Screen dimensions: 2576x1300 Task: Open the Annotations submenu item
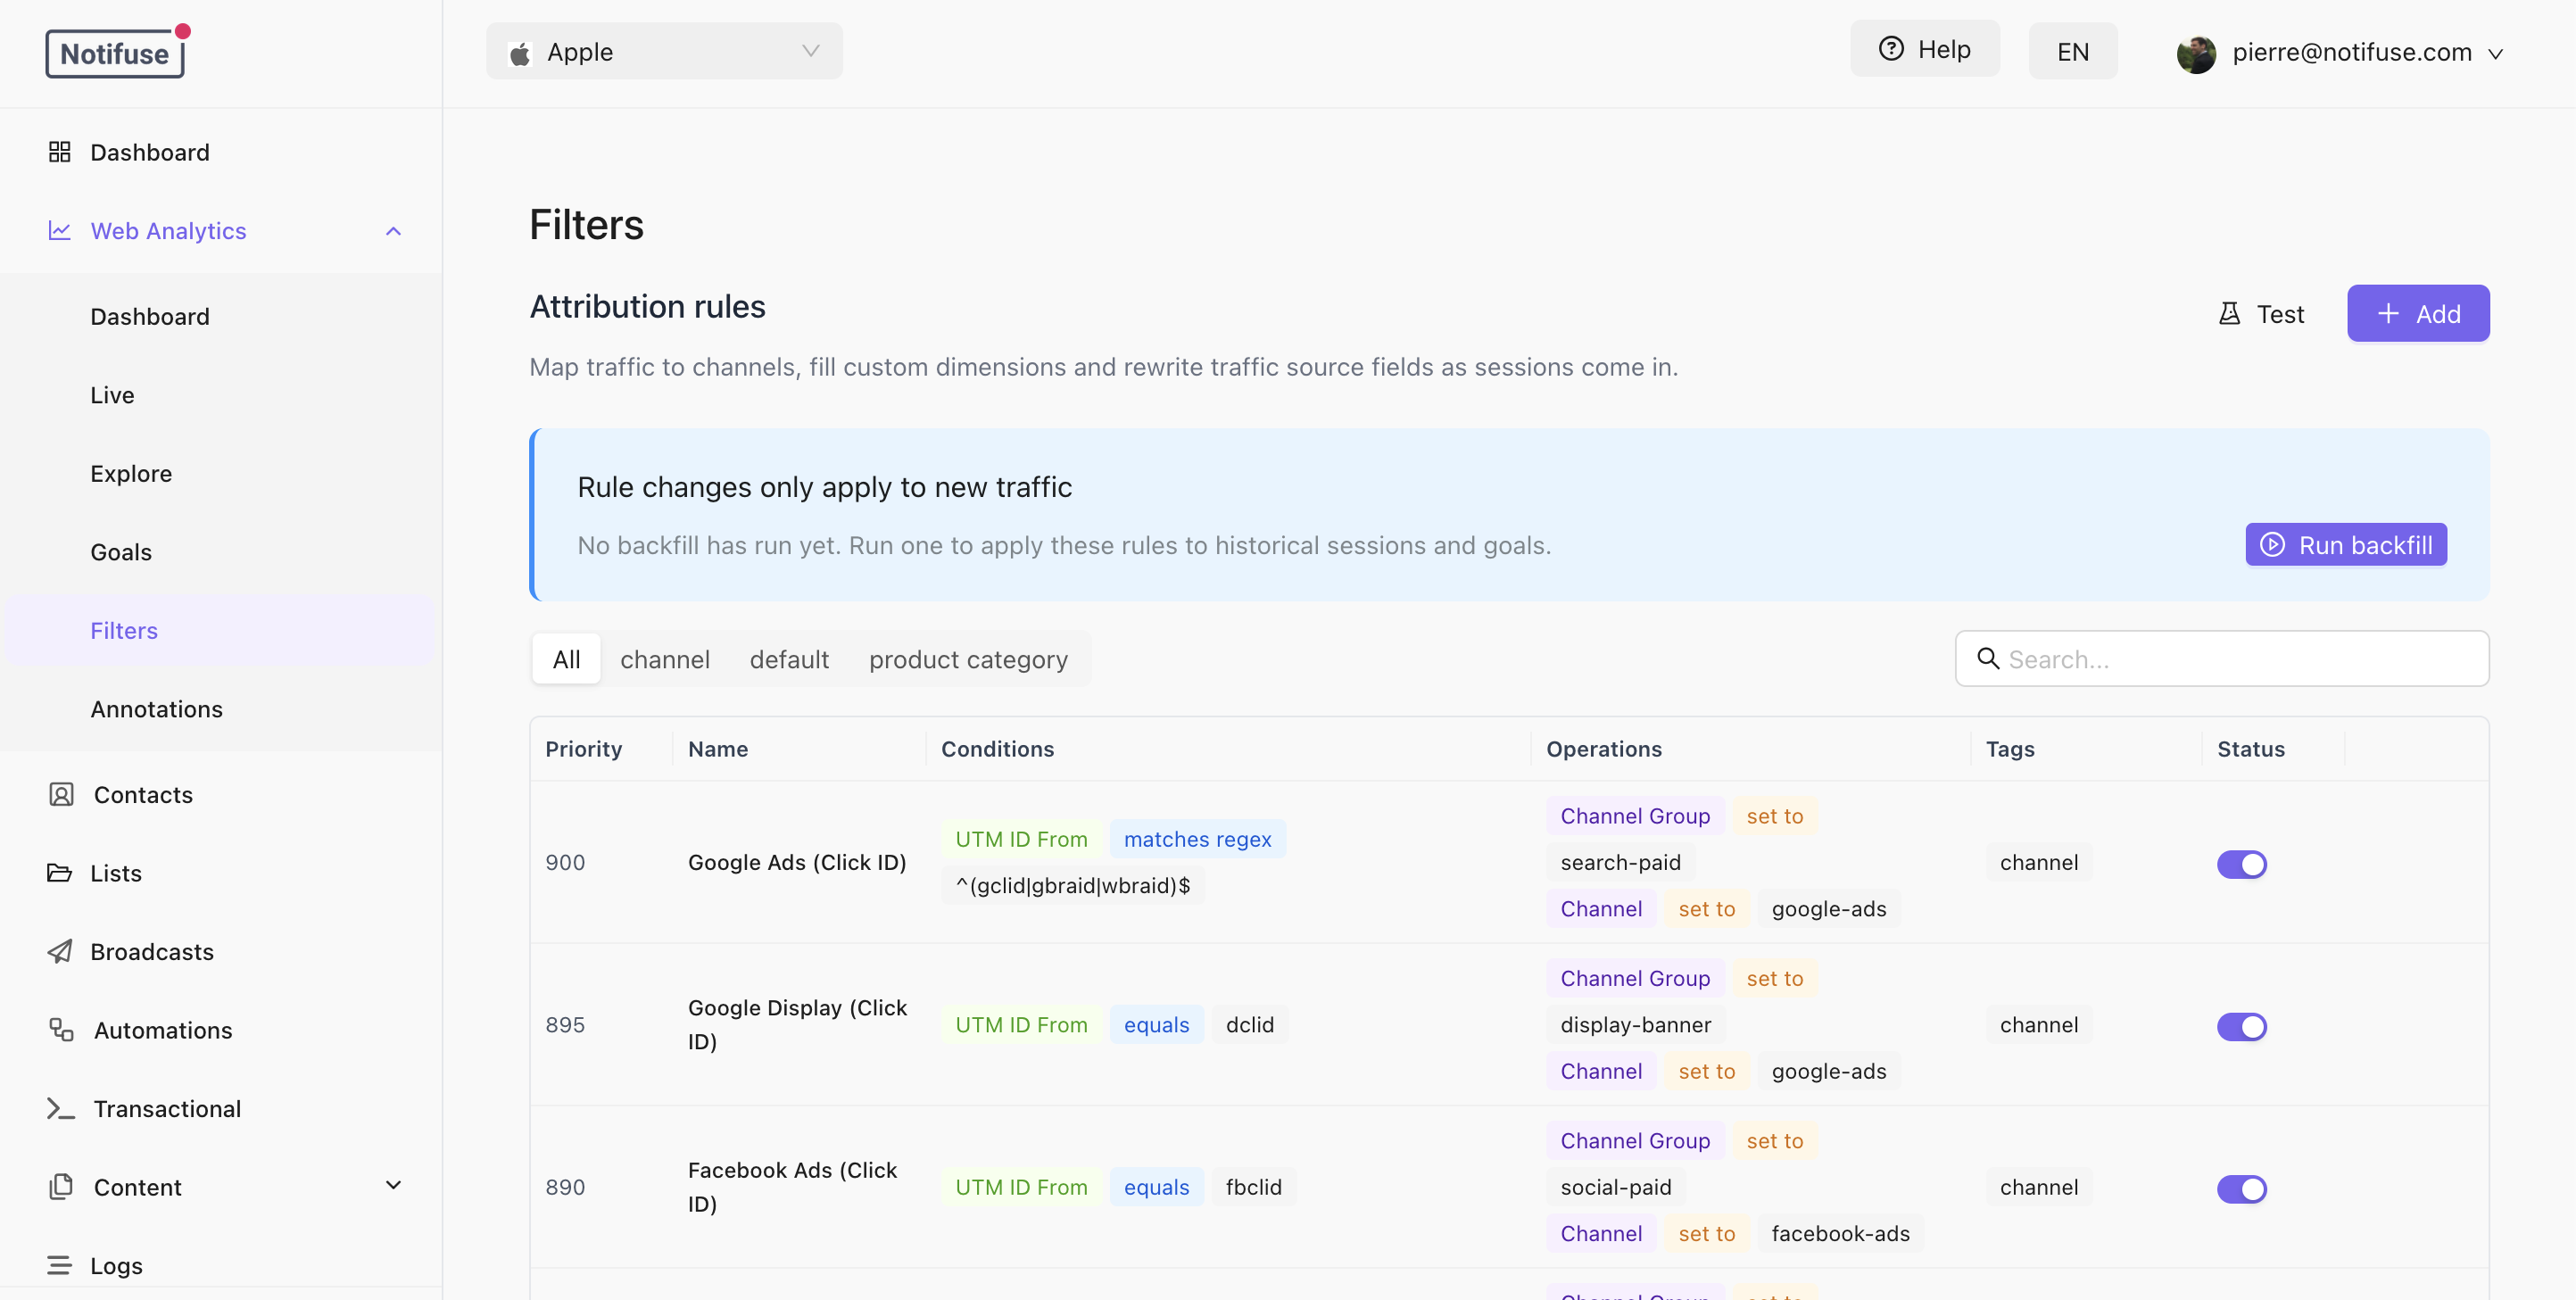tap(220, 709)
